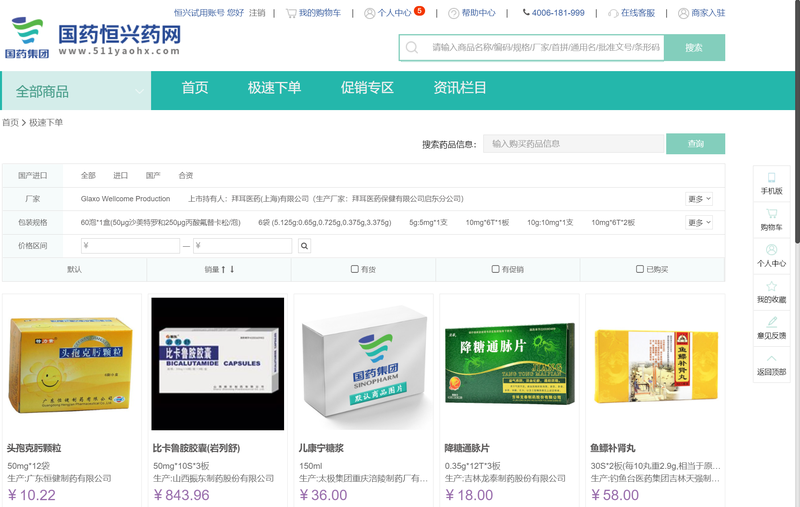Sort by sales descending arrow
Screen dimensions: 800x507
point(232,269)
